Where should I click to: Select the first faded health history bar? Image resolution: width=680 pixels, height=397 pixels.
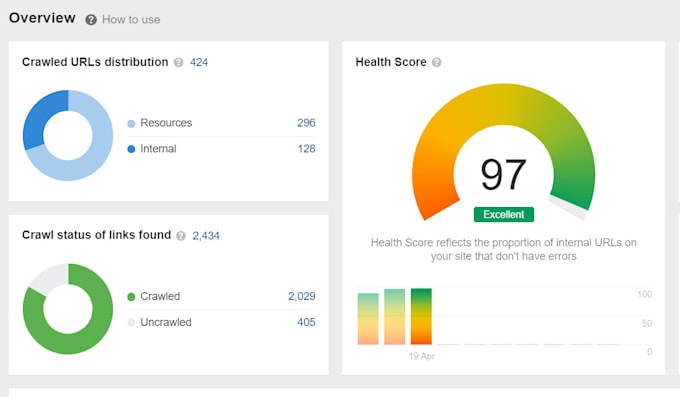pos(368,319)
